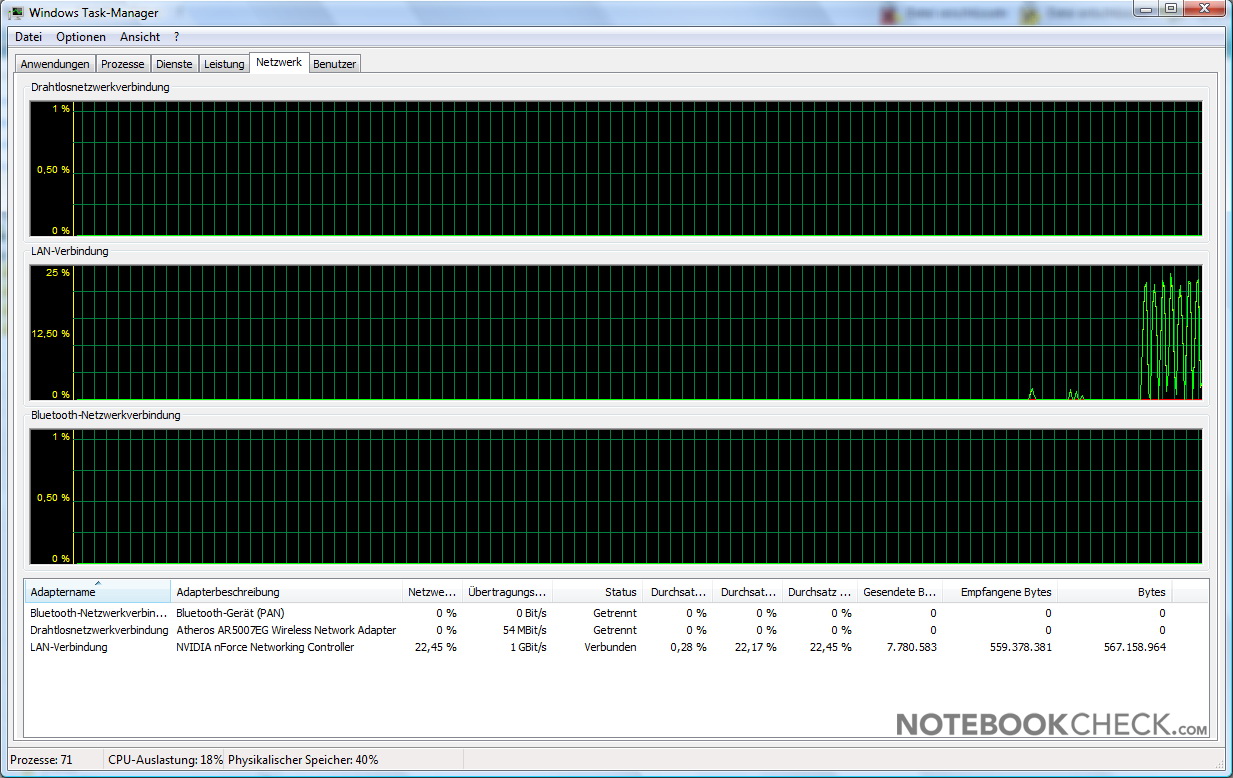Switch to the Leistung tab
The height and width of the screenshot is (778, 1233).
point(224,64)
